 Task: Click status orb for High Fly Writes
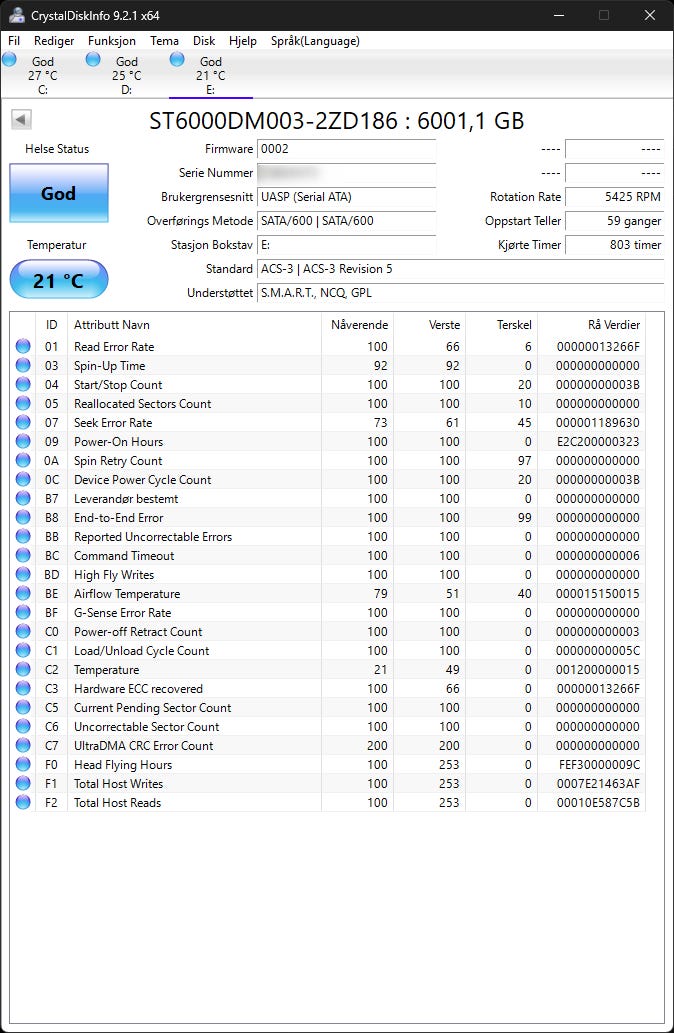23,574
